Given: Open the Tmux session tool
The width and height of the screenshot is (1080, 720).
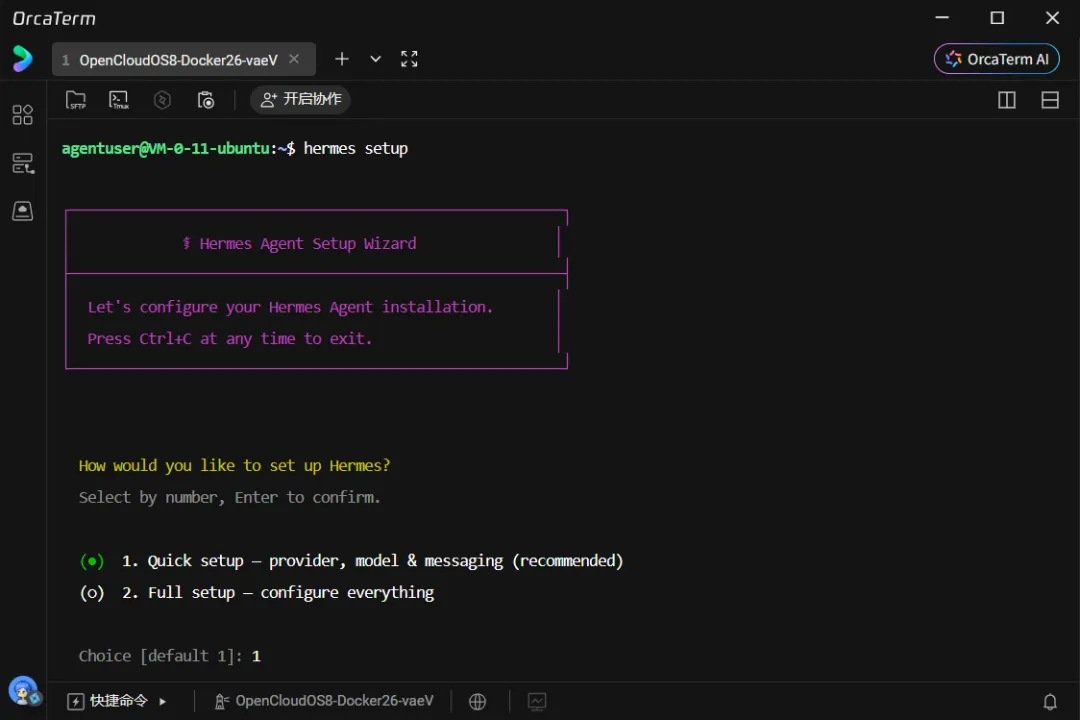Looking at the screenshot, I should pos(118,100).
